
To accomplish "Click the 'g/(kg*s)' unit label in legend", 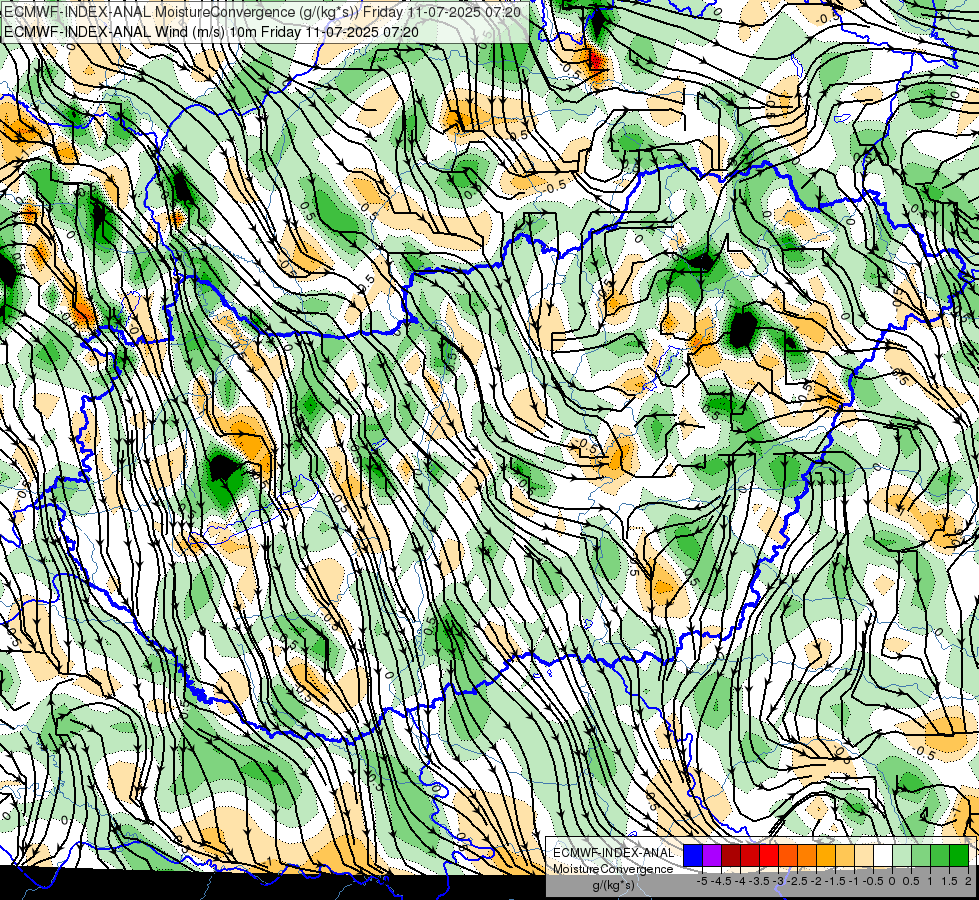I will [x=614, y=886].
